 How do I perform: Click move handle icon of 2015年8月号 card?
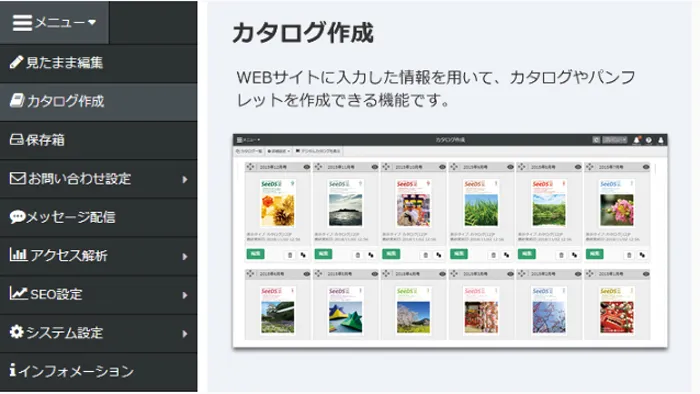[x=522, y=167]
